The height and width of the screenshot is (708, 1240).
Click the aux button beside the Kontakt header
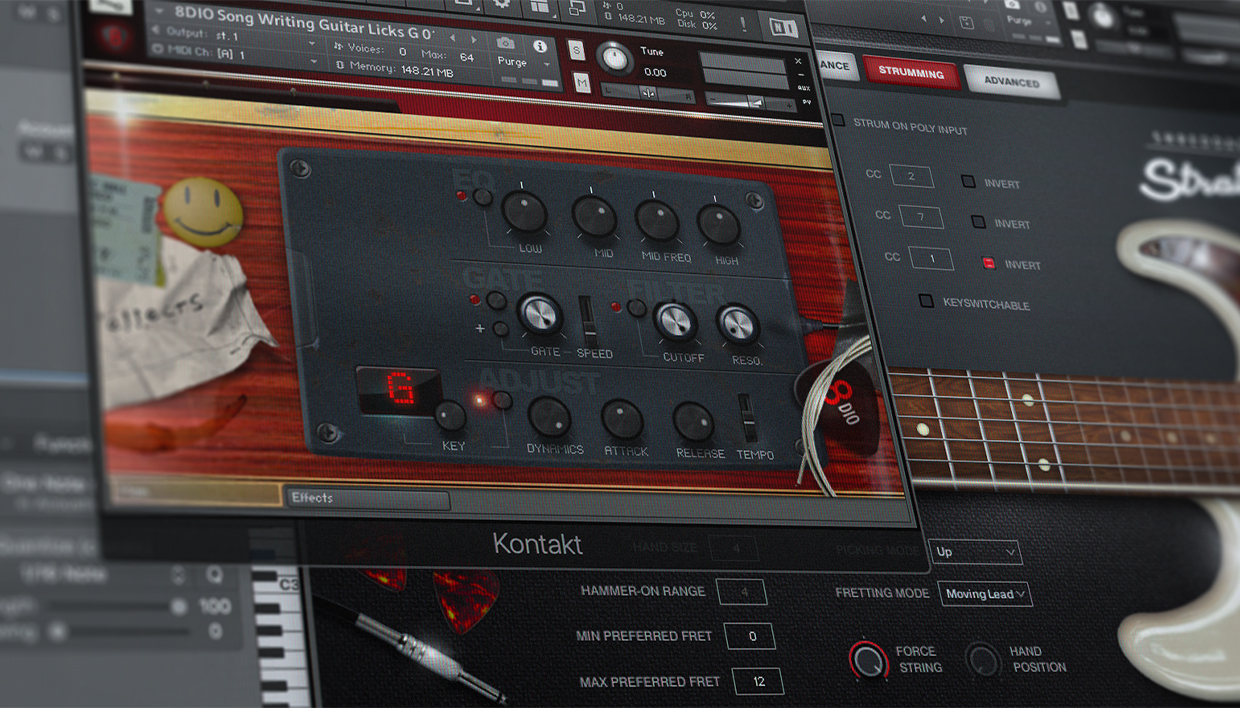click(804, 88)
